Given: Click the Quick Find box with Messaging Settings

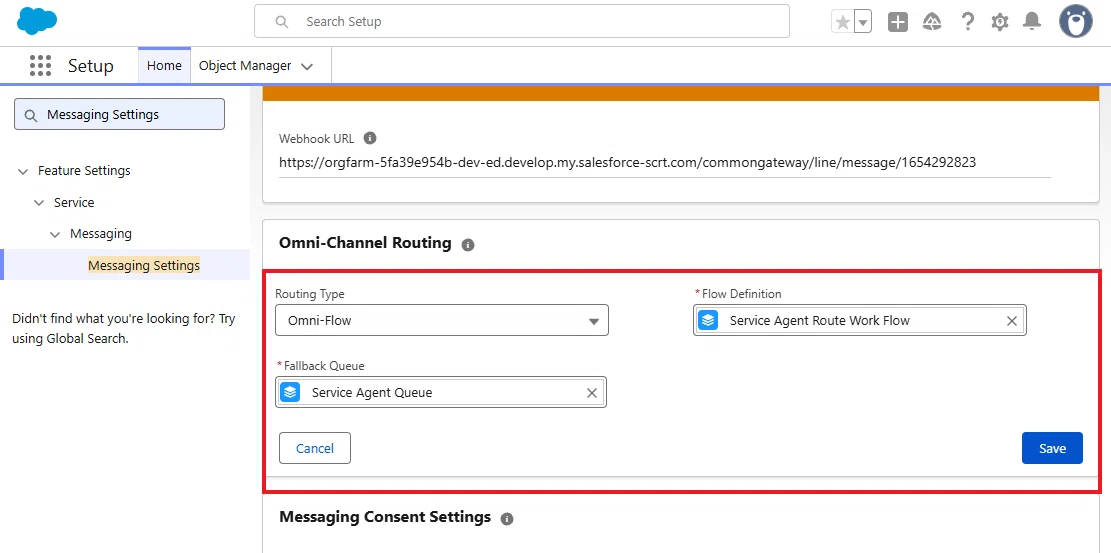Looking at the screenshot, I should click(x=119, y=114).
